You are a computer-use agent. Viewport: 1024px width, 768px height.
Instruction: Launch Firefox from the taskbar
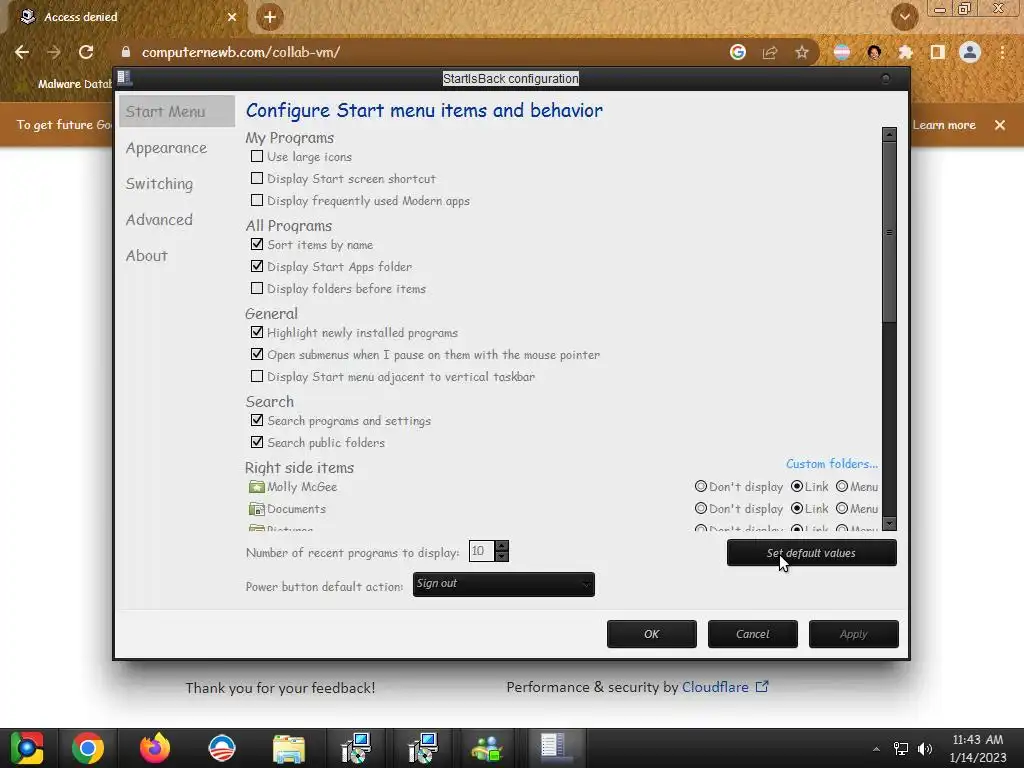(x=155, y=748)
